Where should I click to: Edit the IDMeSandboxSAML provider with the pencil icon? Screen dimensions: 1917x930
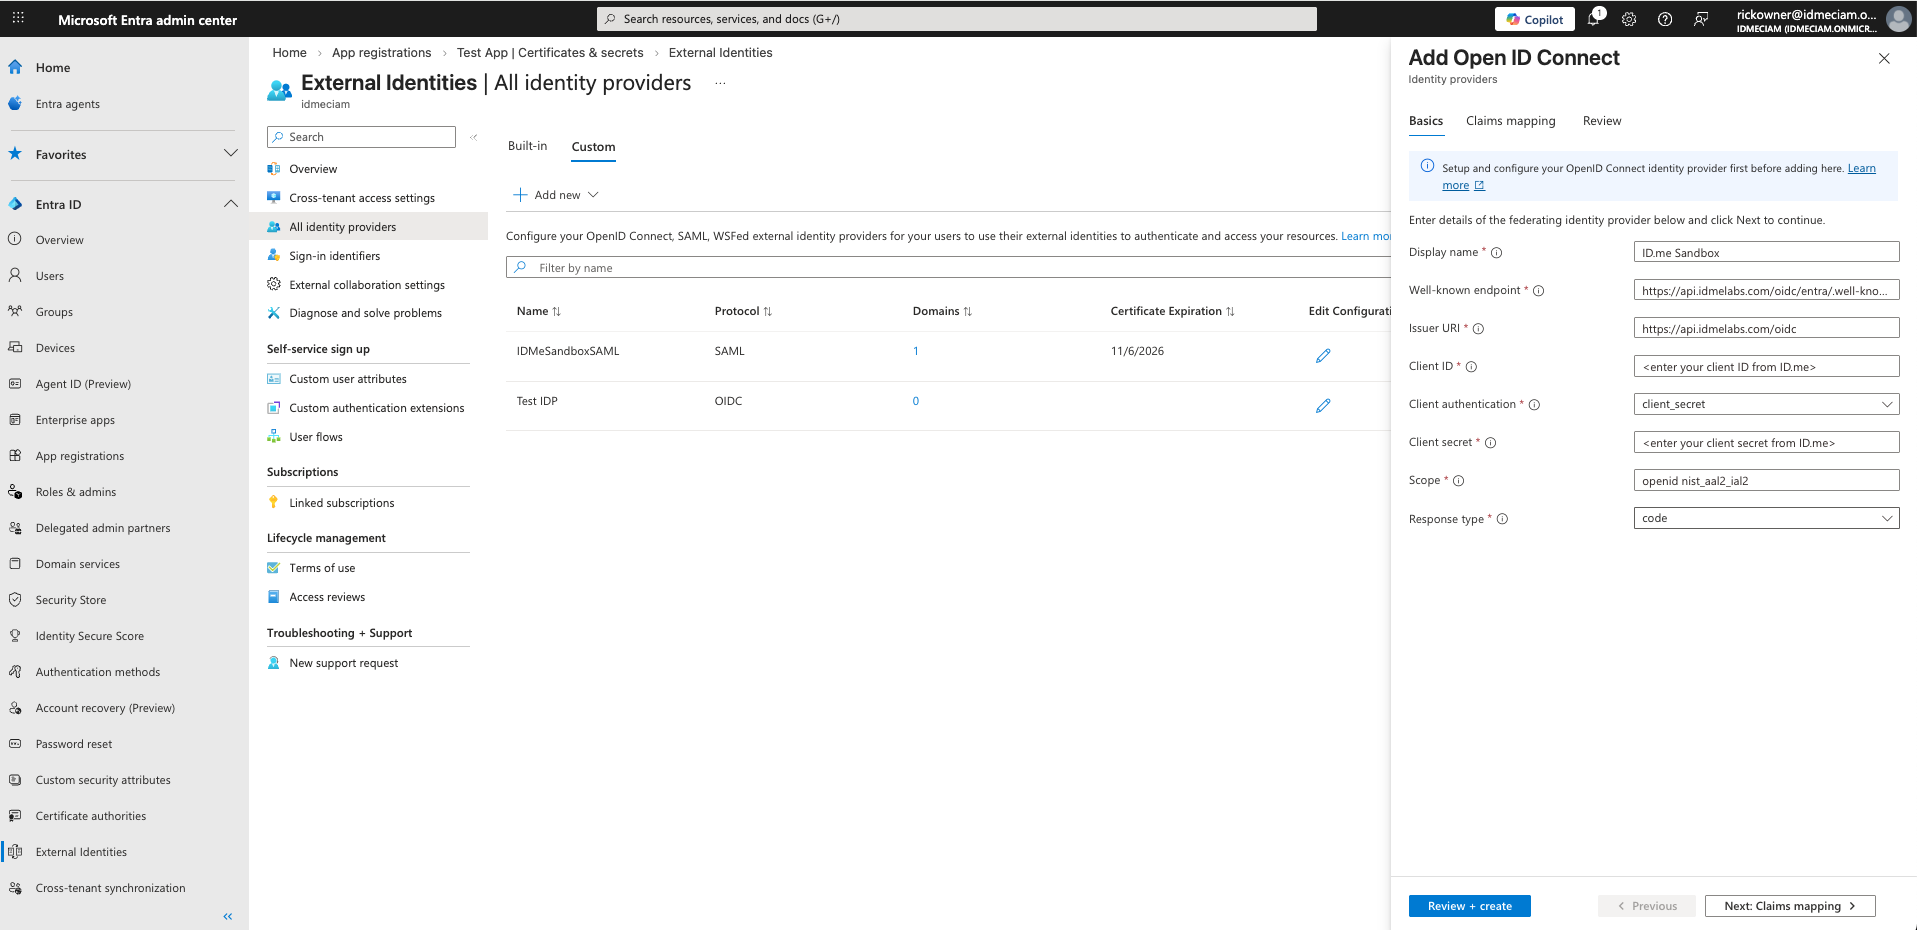pyautogui.click(x=1323, y=355)
